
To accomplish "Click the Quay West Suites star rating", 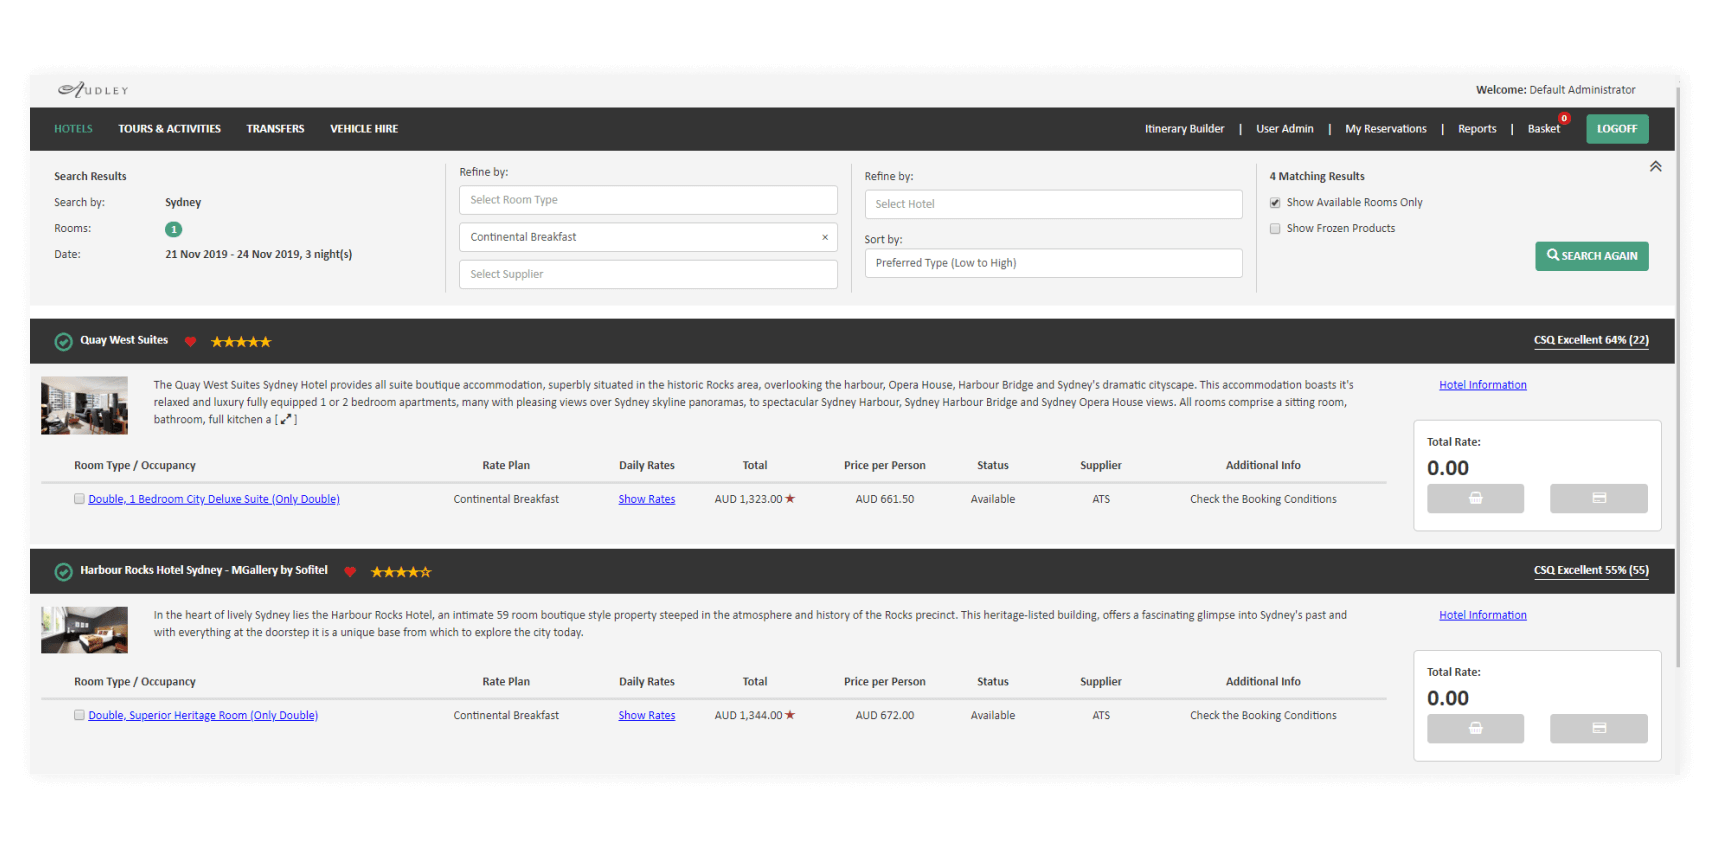I will point(241,342).
